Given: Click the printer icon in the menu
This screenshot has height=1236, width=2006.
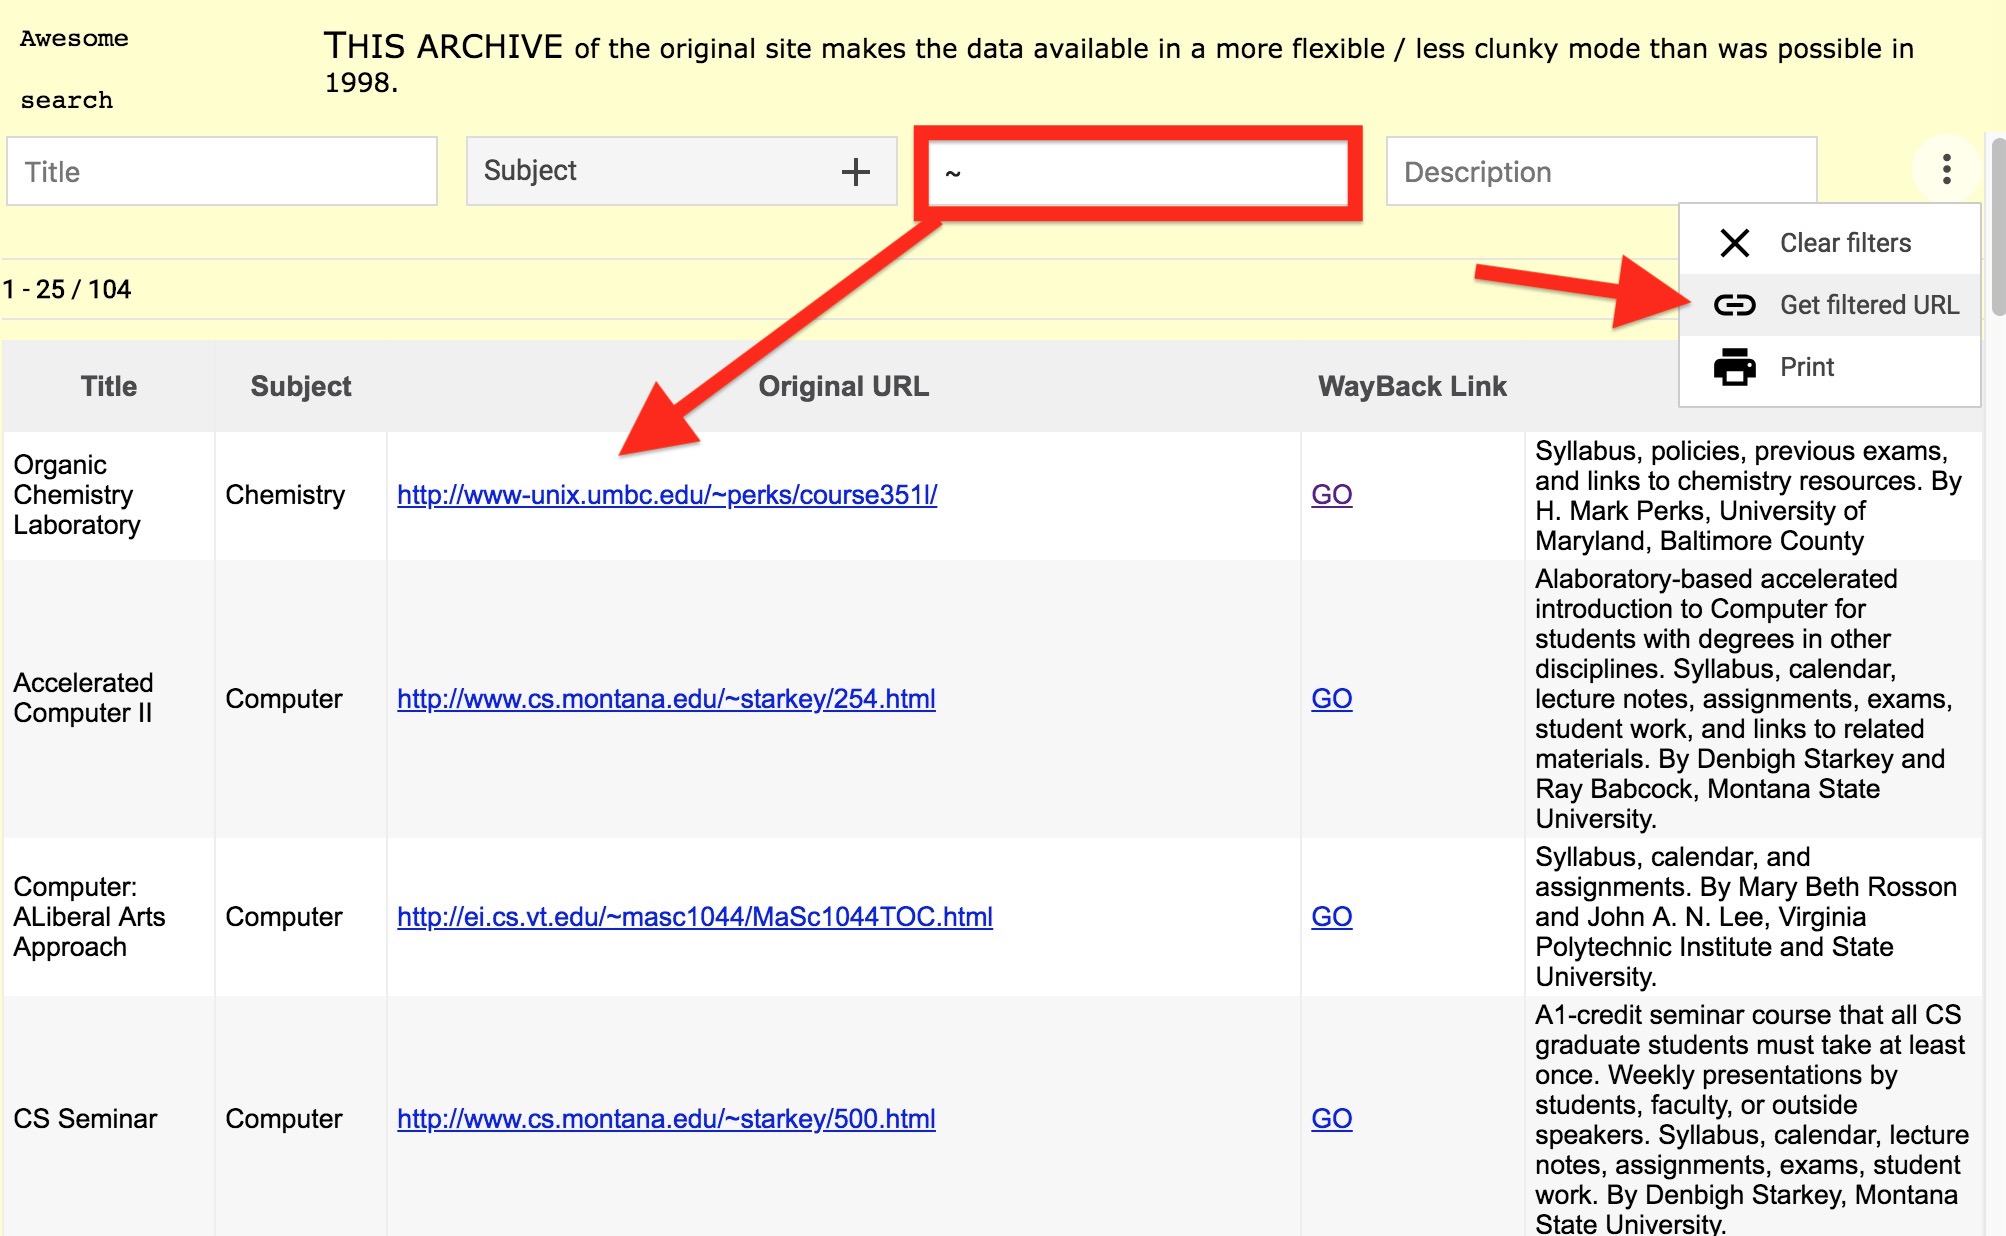Looking at the screenshot, I should 1736,367.
